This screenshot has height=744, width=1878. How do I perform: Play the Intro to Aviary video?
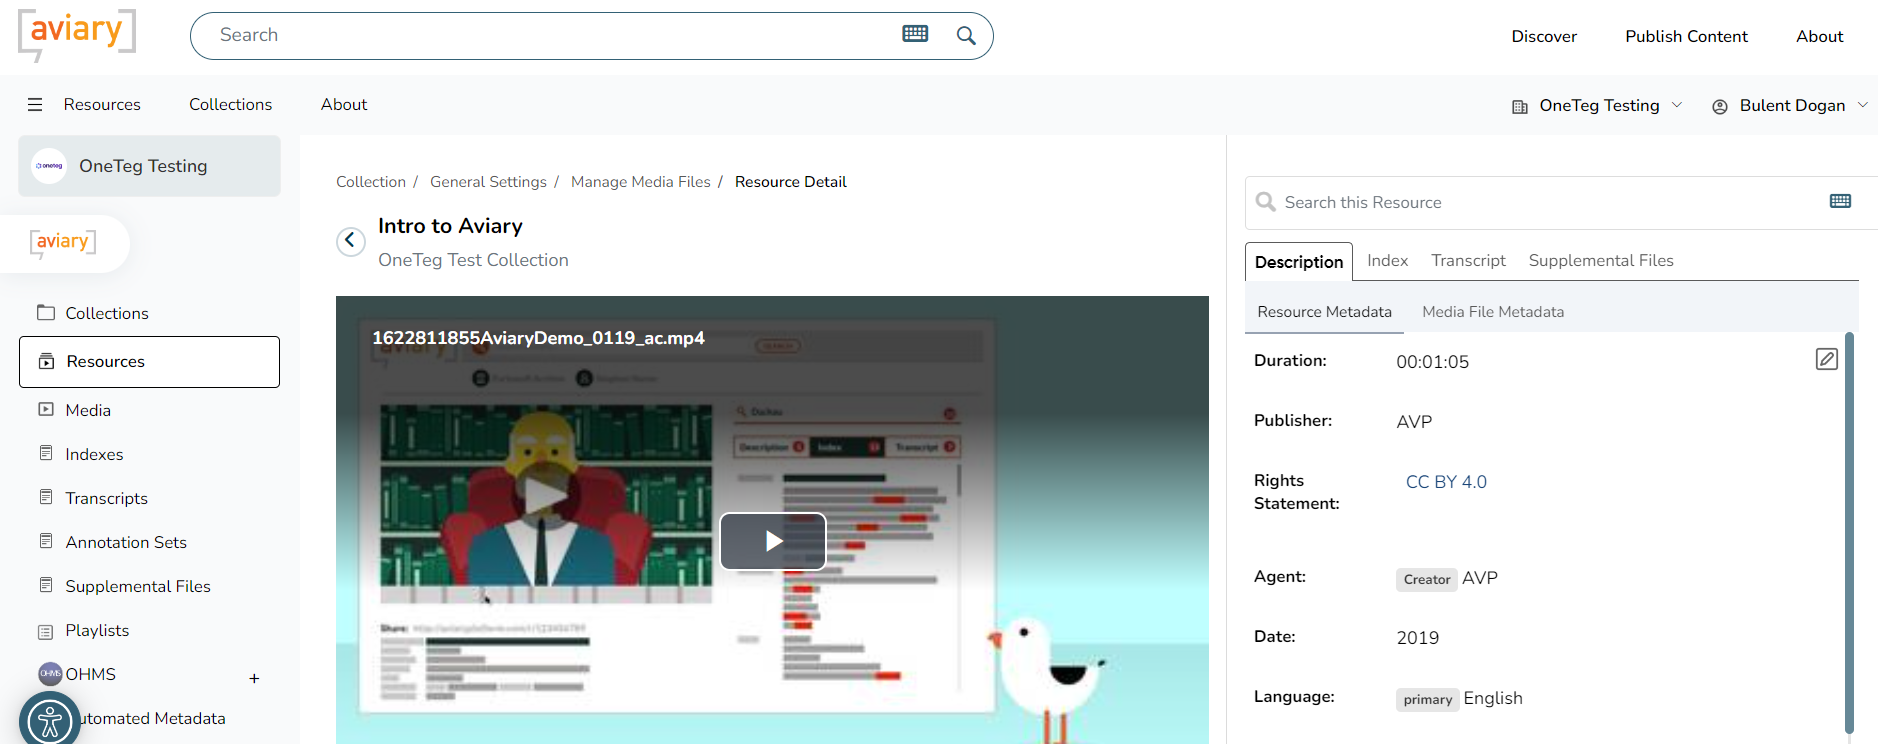(772, 541)
